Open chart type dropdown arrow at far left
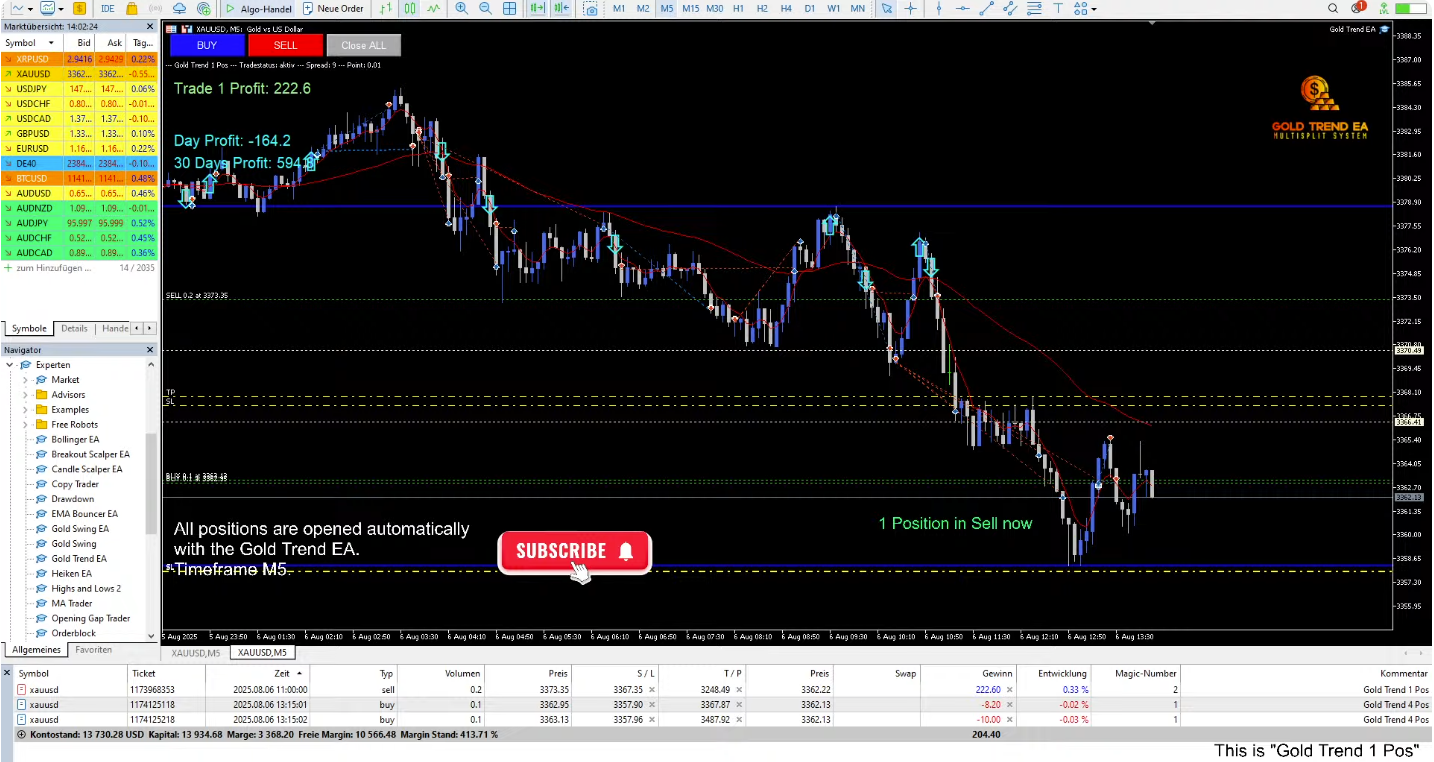1434x762 pixels. pyautogui.click(x=30, y=9)
